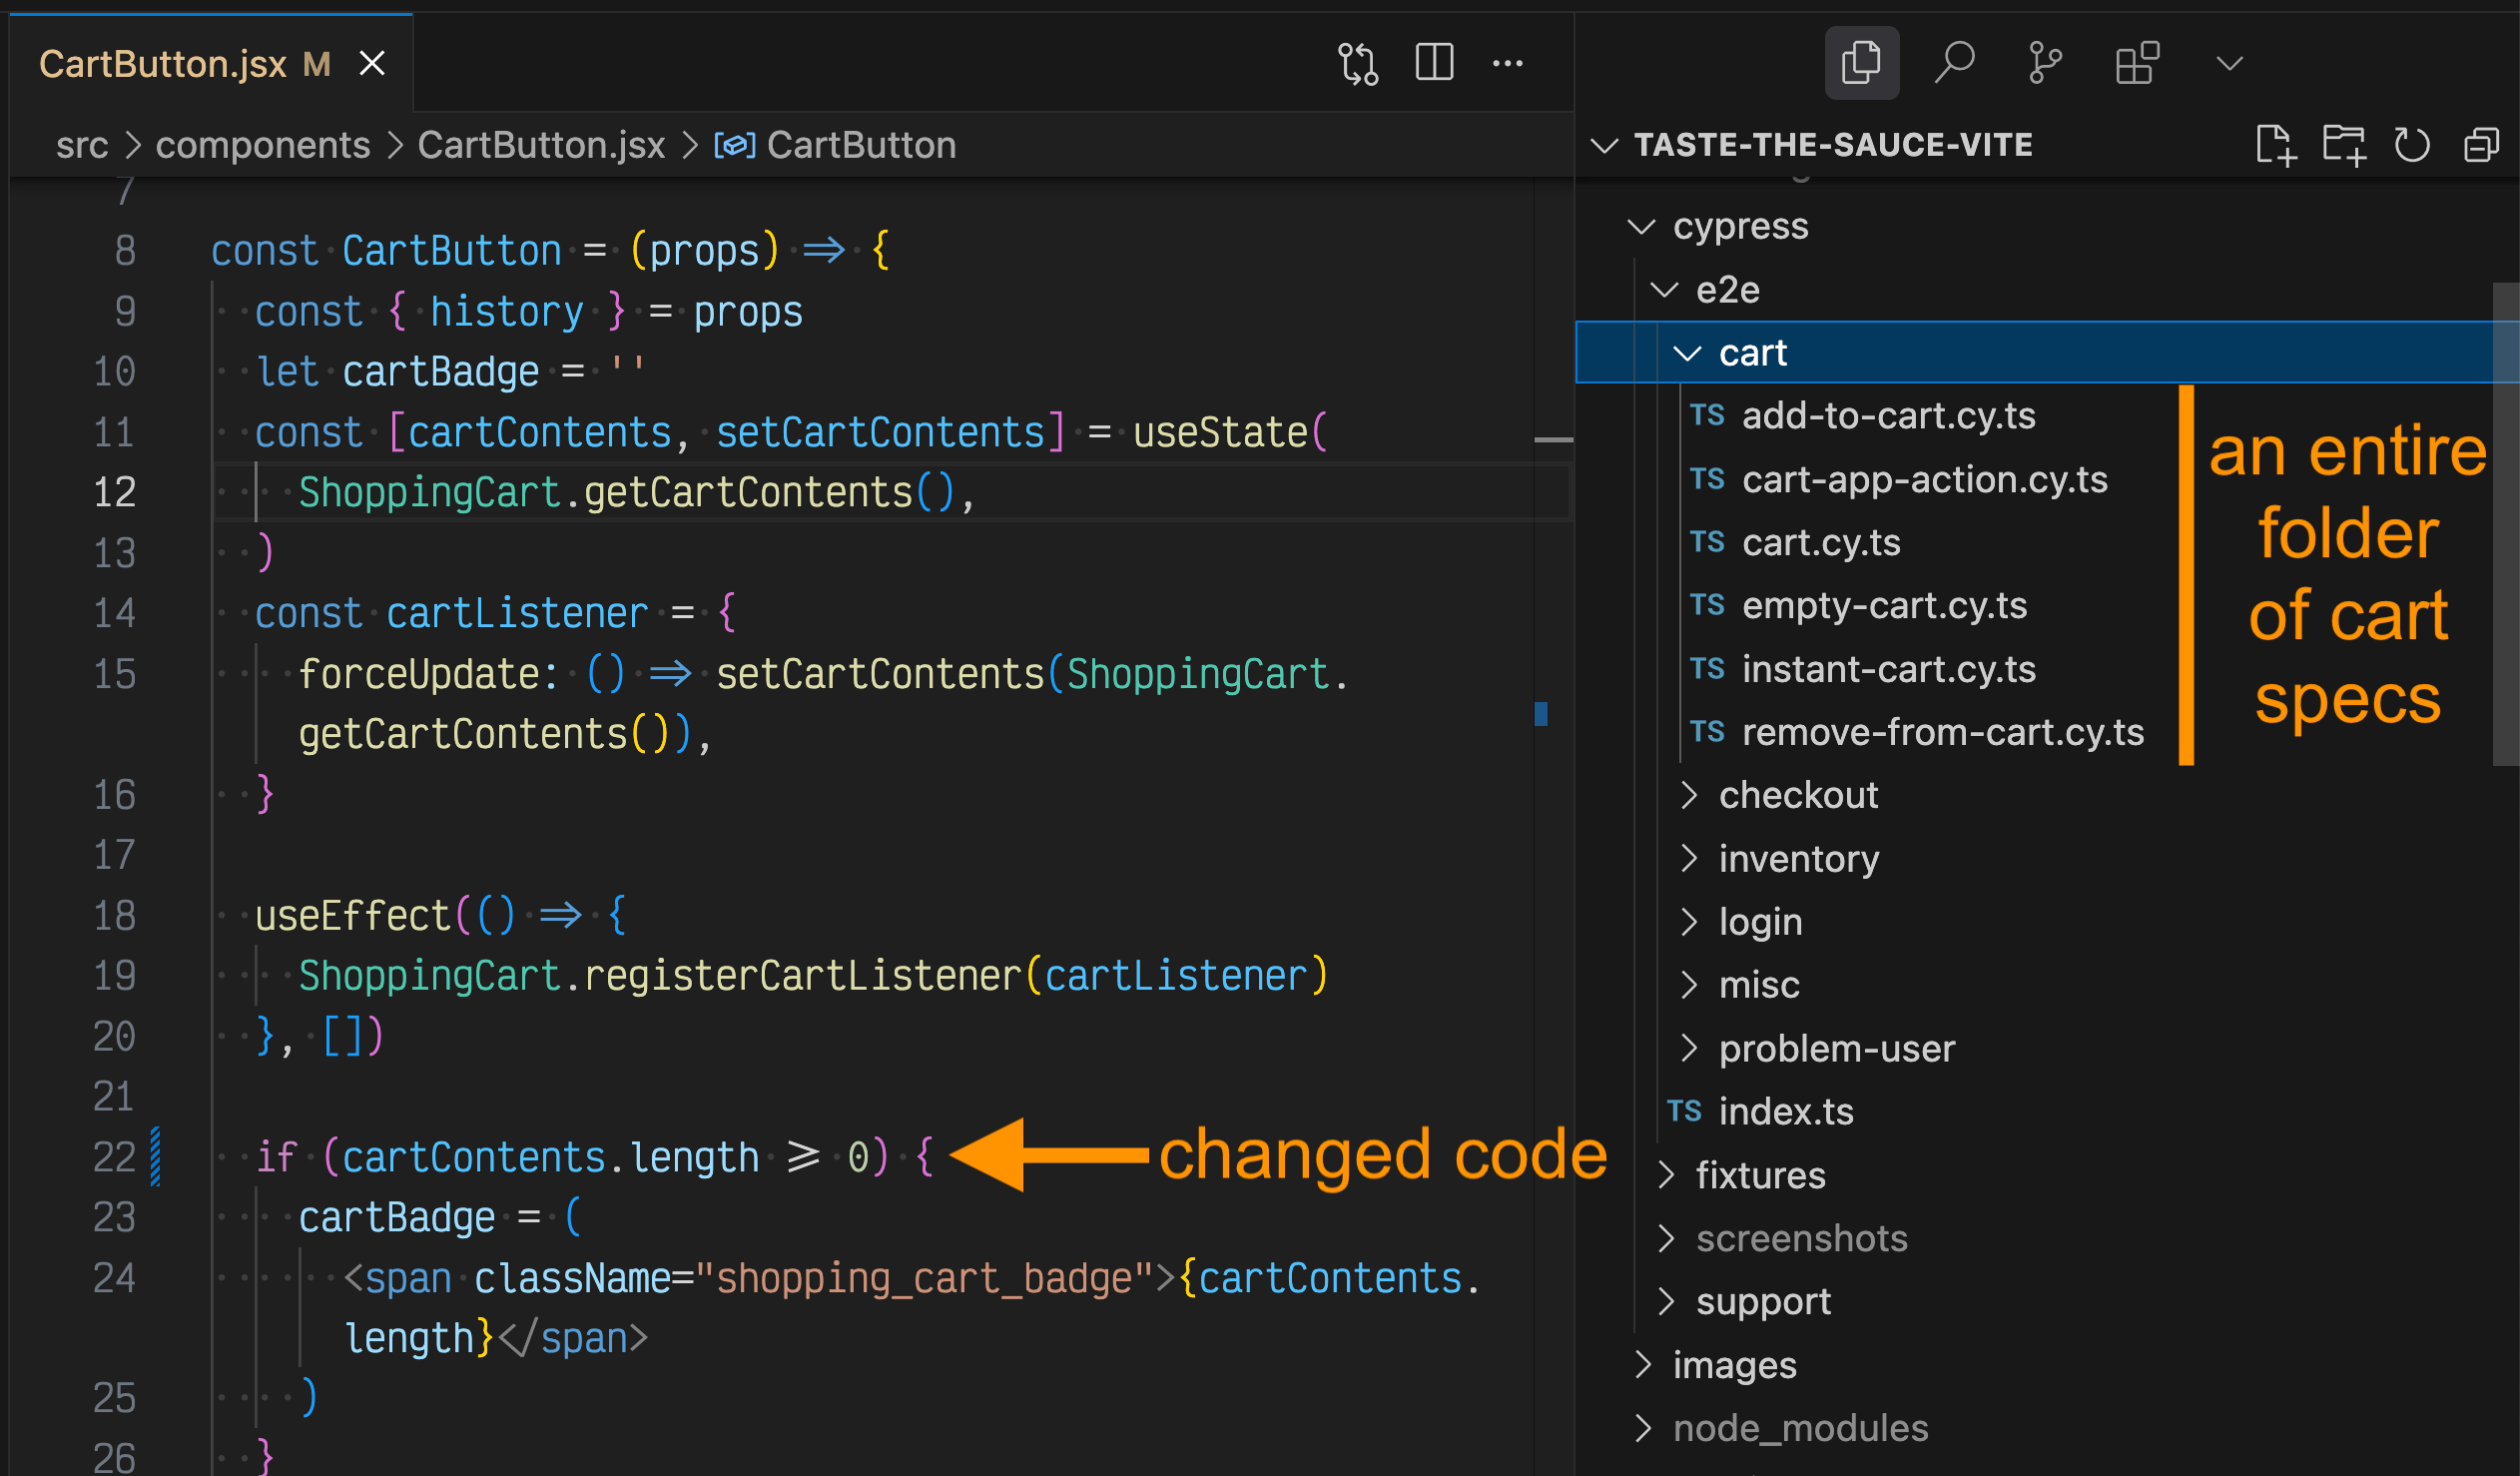Open the Explorer view icon
Image resolution: width=2520 pixels, height=1476 pixels.
click(1861, 63)
